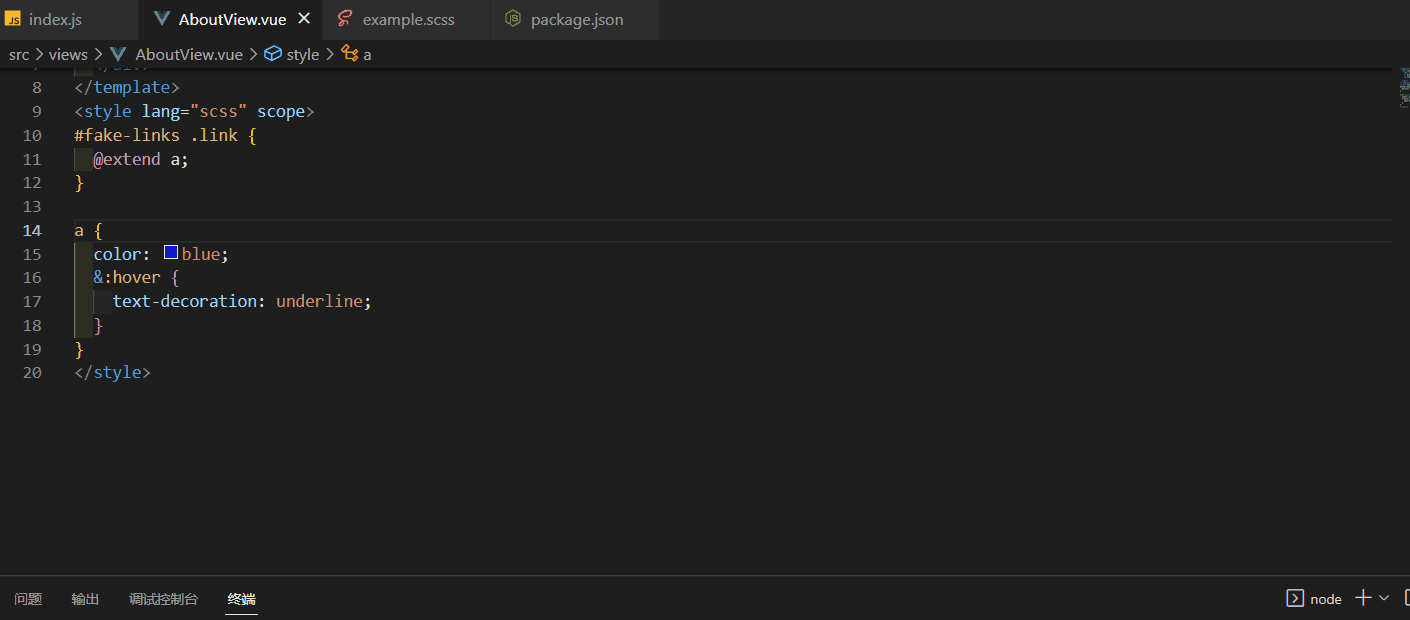Click the split terminal icon
1410x620 pixels.
[x=1404, y=597]
